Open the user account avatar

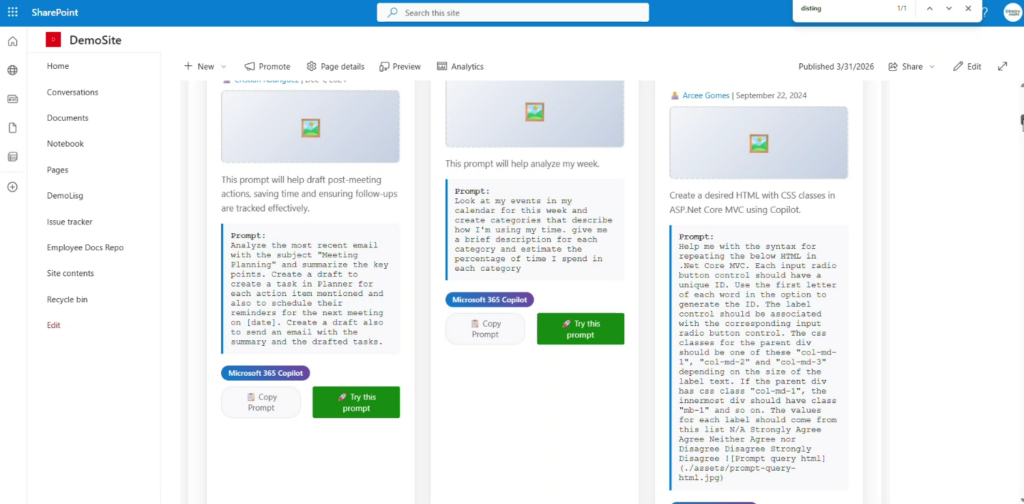(1012, 12)
